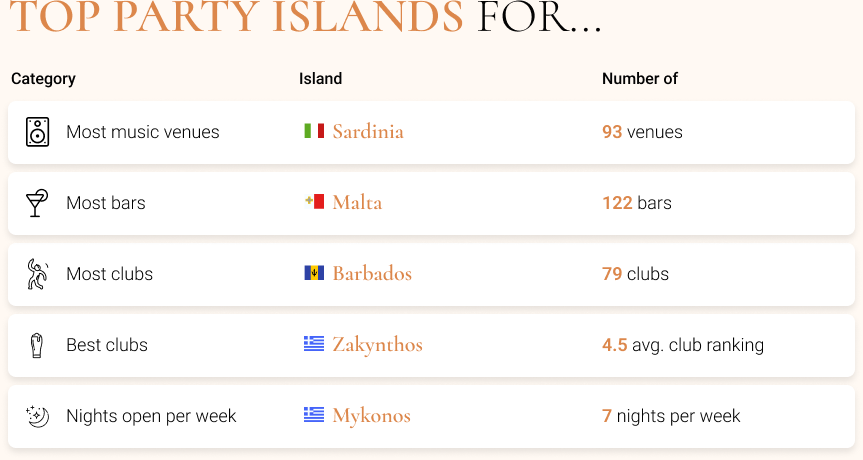Visit the Mykonos link
The image size is (863, 460).
[371, 415]
